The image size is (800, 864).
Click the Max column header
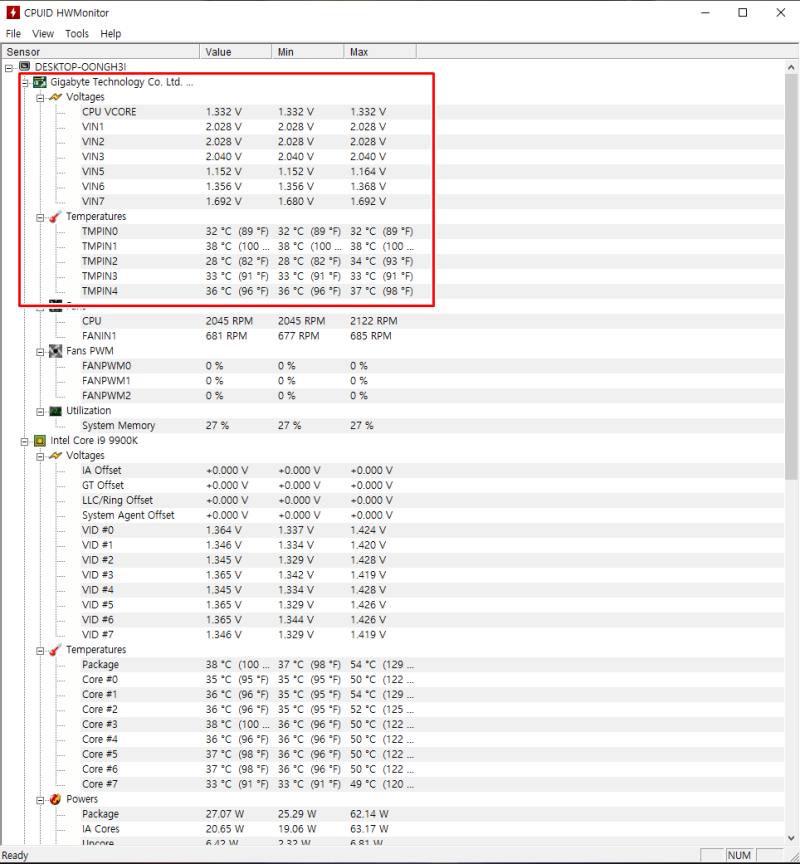[x=380, y=52]
